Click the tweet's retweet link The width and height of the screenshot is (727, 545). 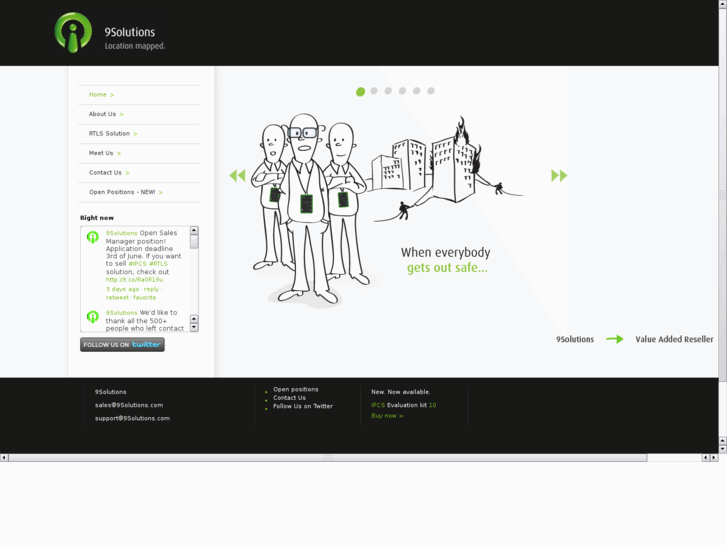tap(117, 297)
